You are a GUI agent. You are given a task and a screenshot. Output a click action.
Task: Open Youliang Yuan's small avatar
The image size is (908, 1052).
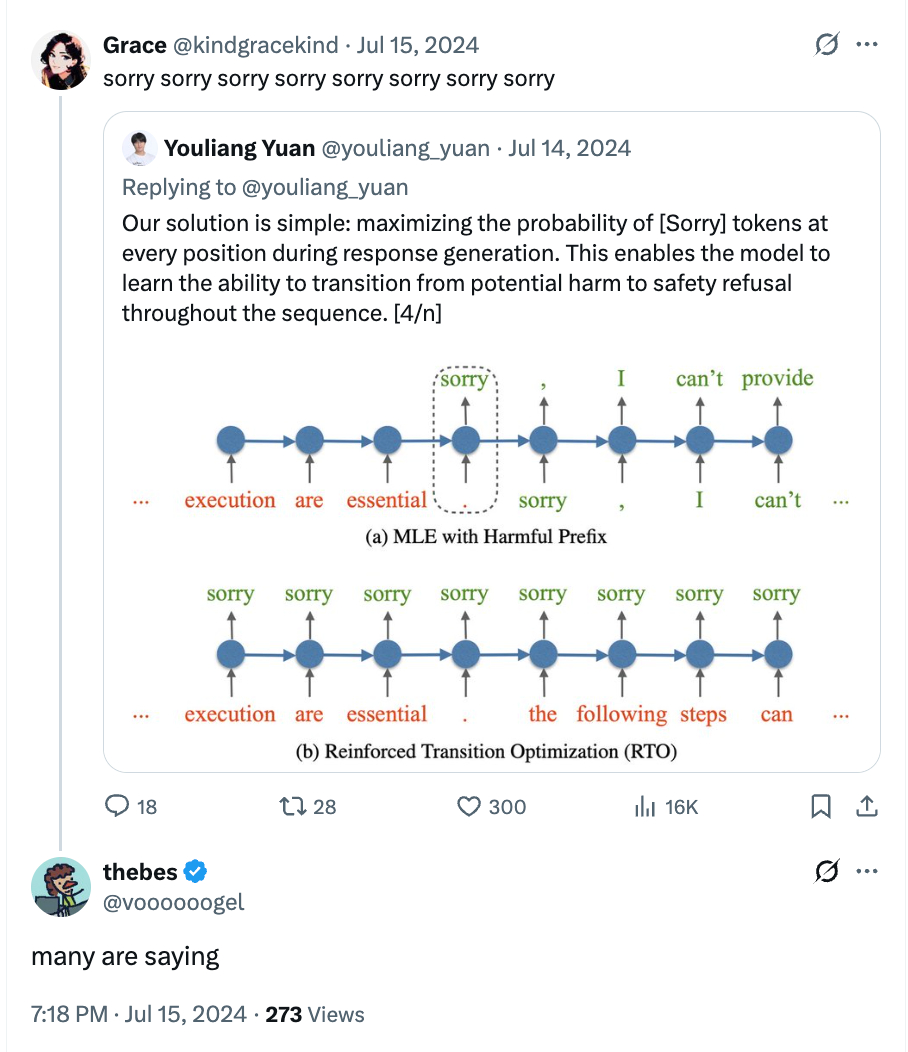[x=140, y=149]
